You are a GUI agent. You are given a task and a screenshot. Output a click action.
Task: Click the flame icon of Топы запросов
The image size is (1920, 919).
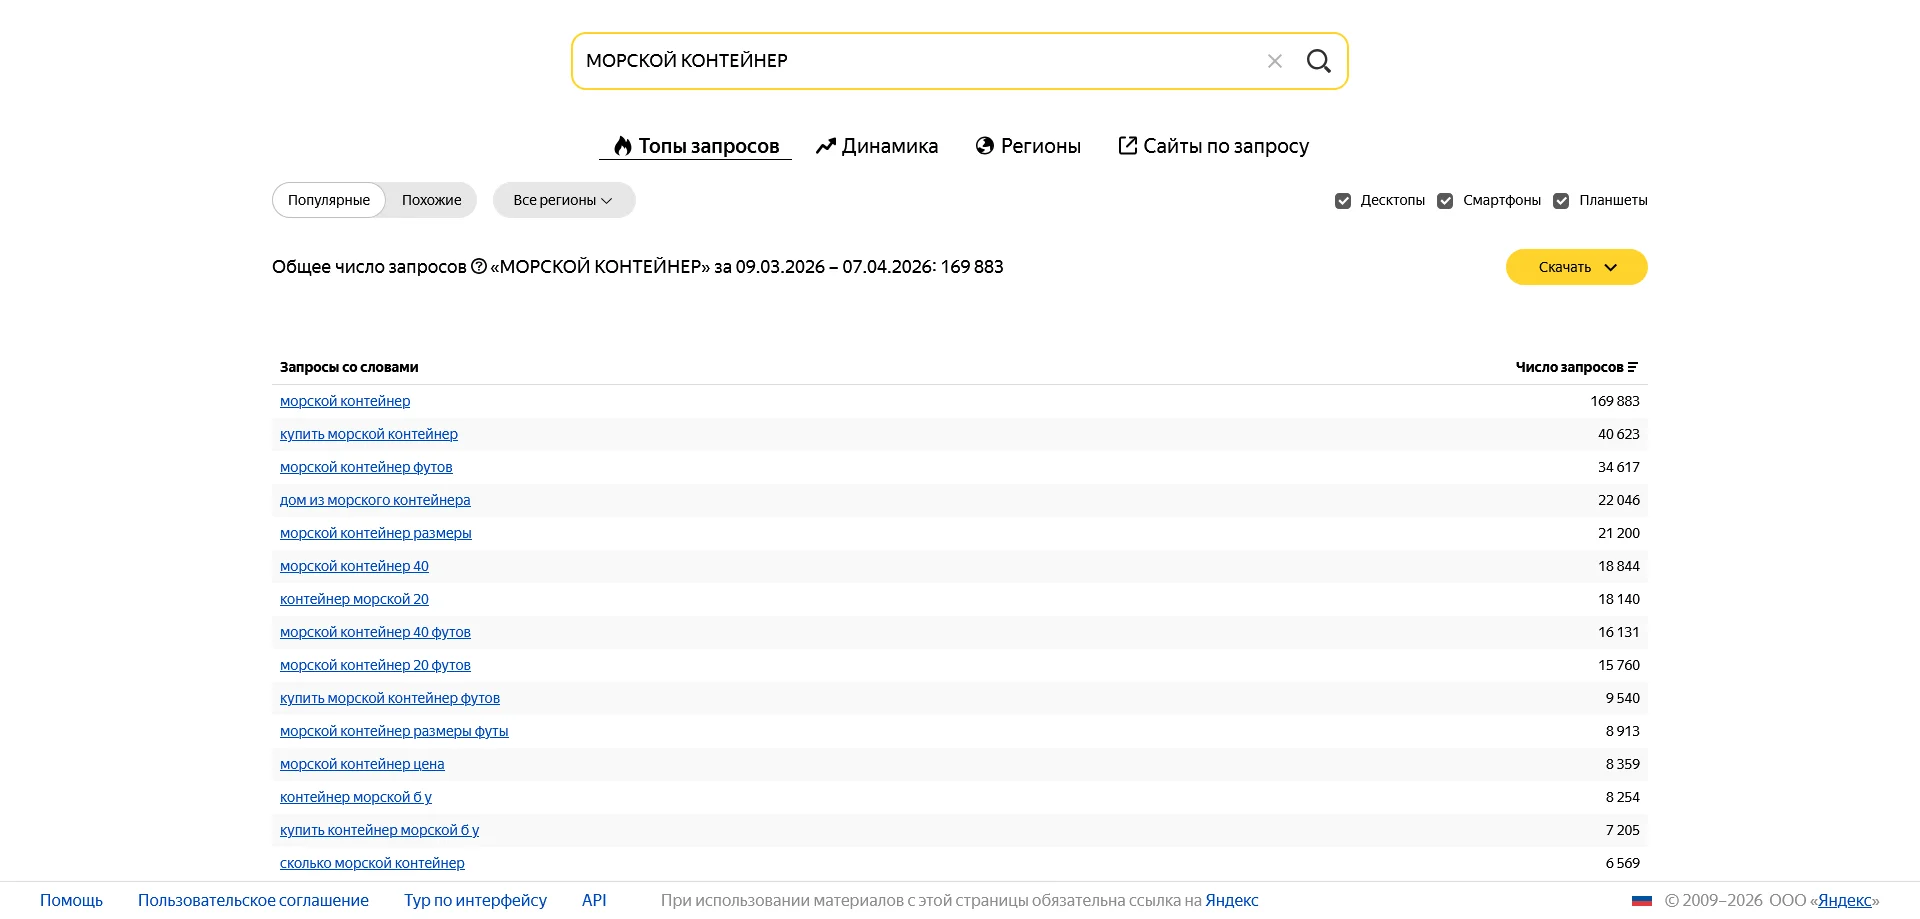[623, 146]
